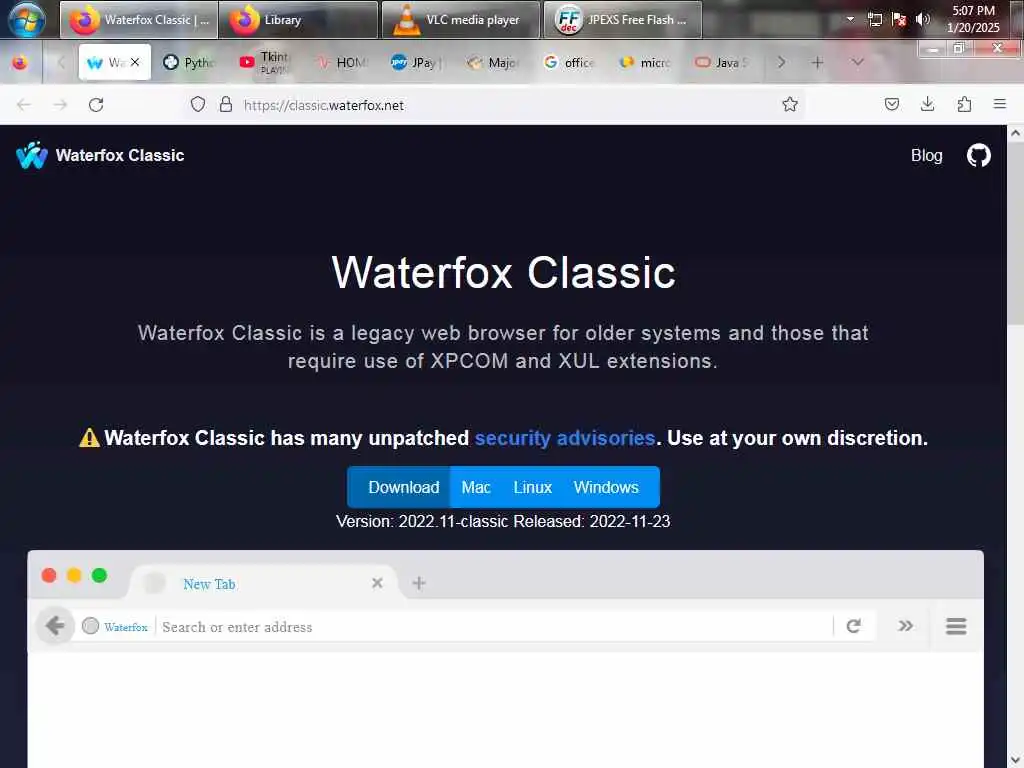Click the Action Center flag tray icon
Viewport: 1024px width, 768px height.
899,19
